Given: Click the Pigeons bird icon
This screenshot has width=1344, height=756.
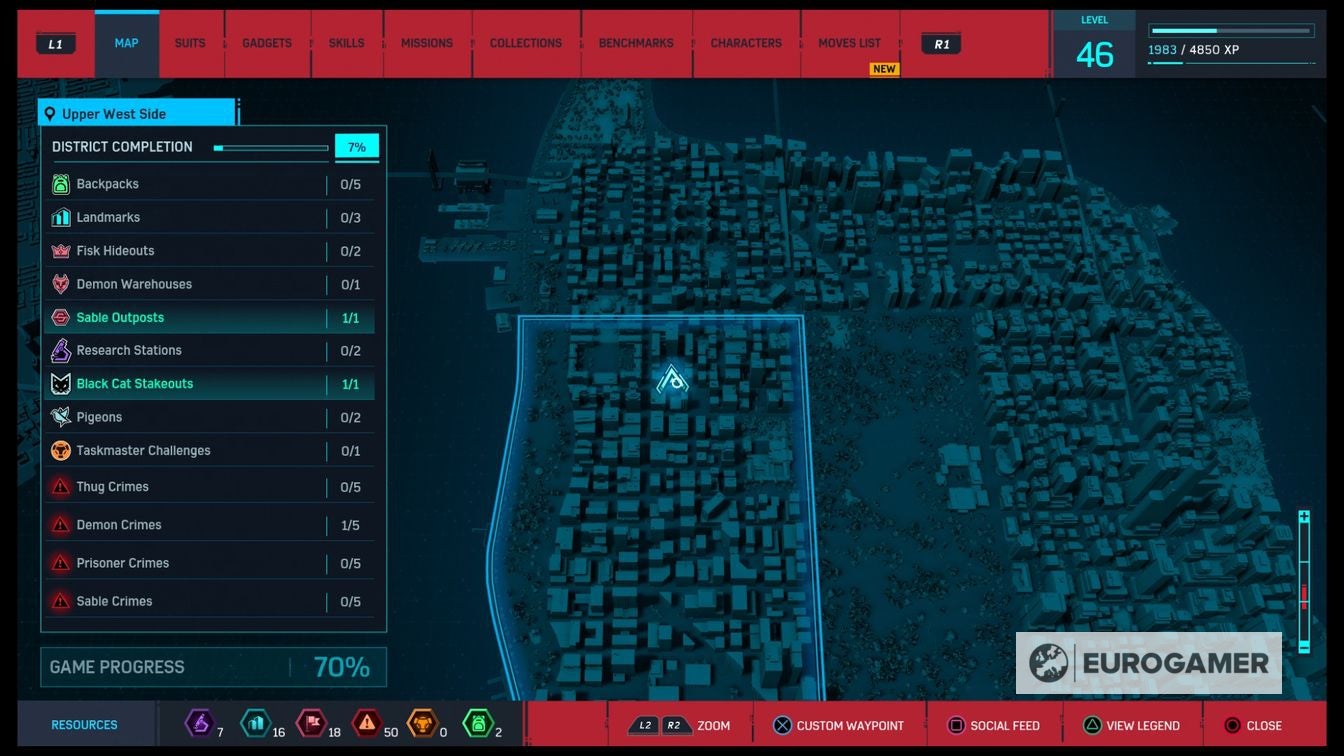Looking at the screenshot, I should coord(61,417).
